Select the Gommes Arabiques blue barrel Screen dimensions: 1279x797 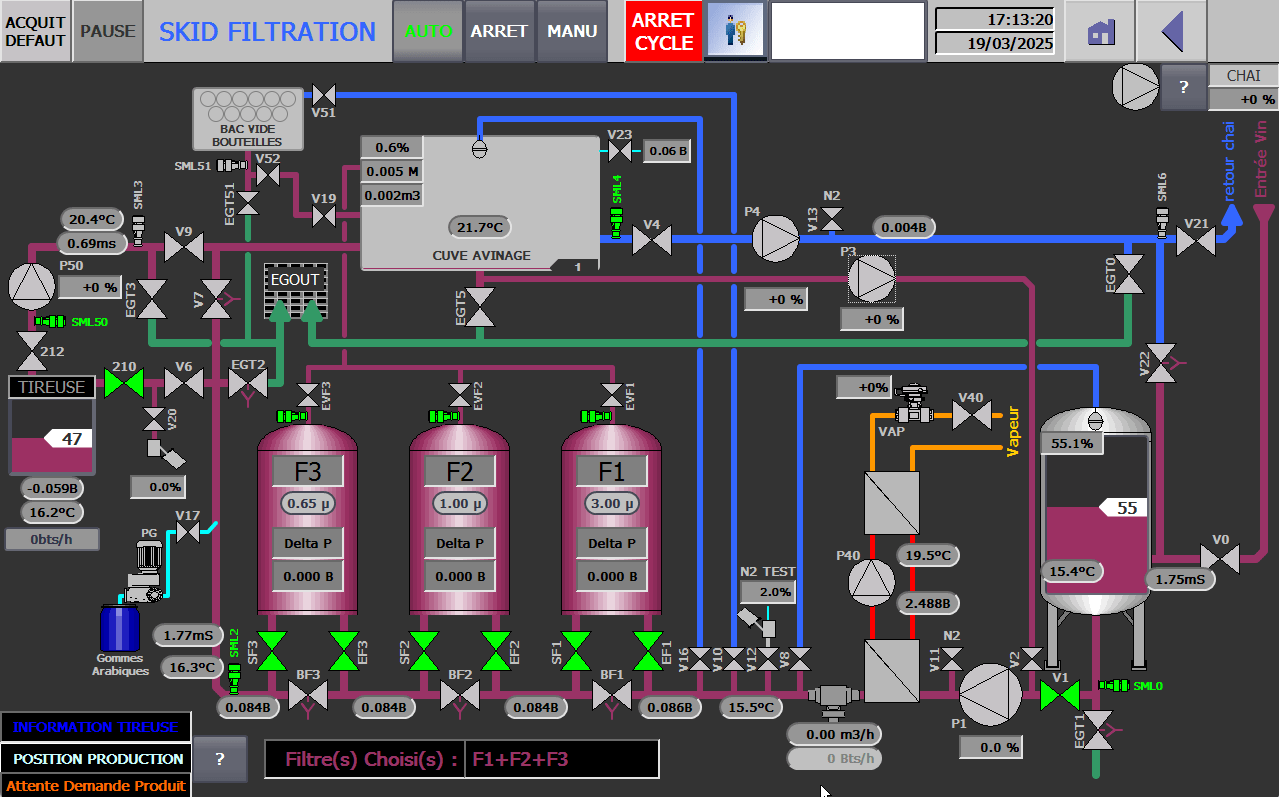point(119,627)
